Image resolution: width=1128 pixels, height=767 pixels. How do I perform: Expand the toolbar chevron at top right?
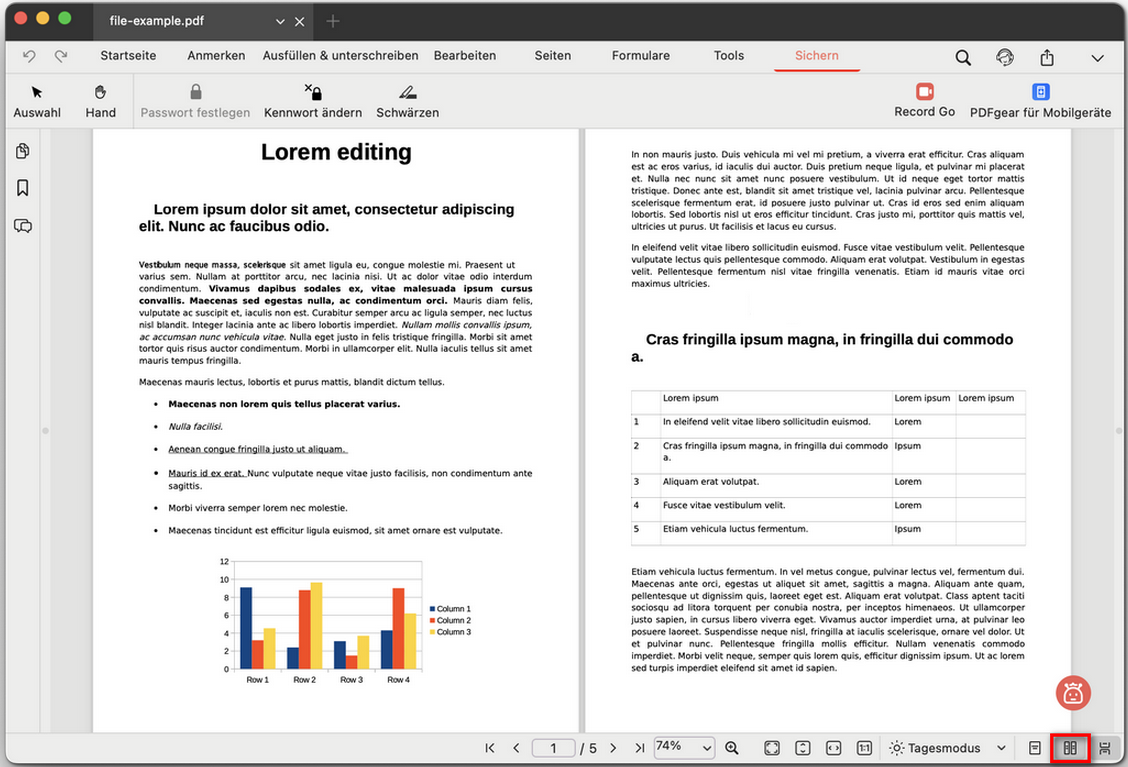pos(1097,58)
